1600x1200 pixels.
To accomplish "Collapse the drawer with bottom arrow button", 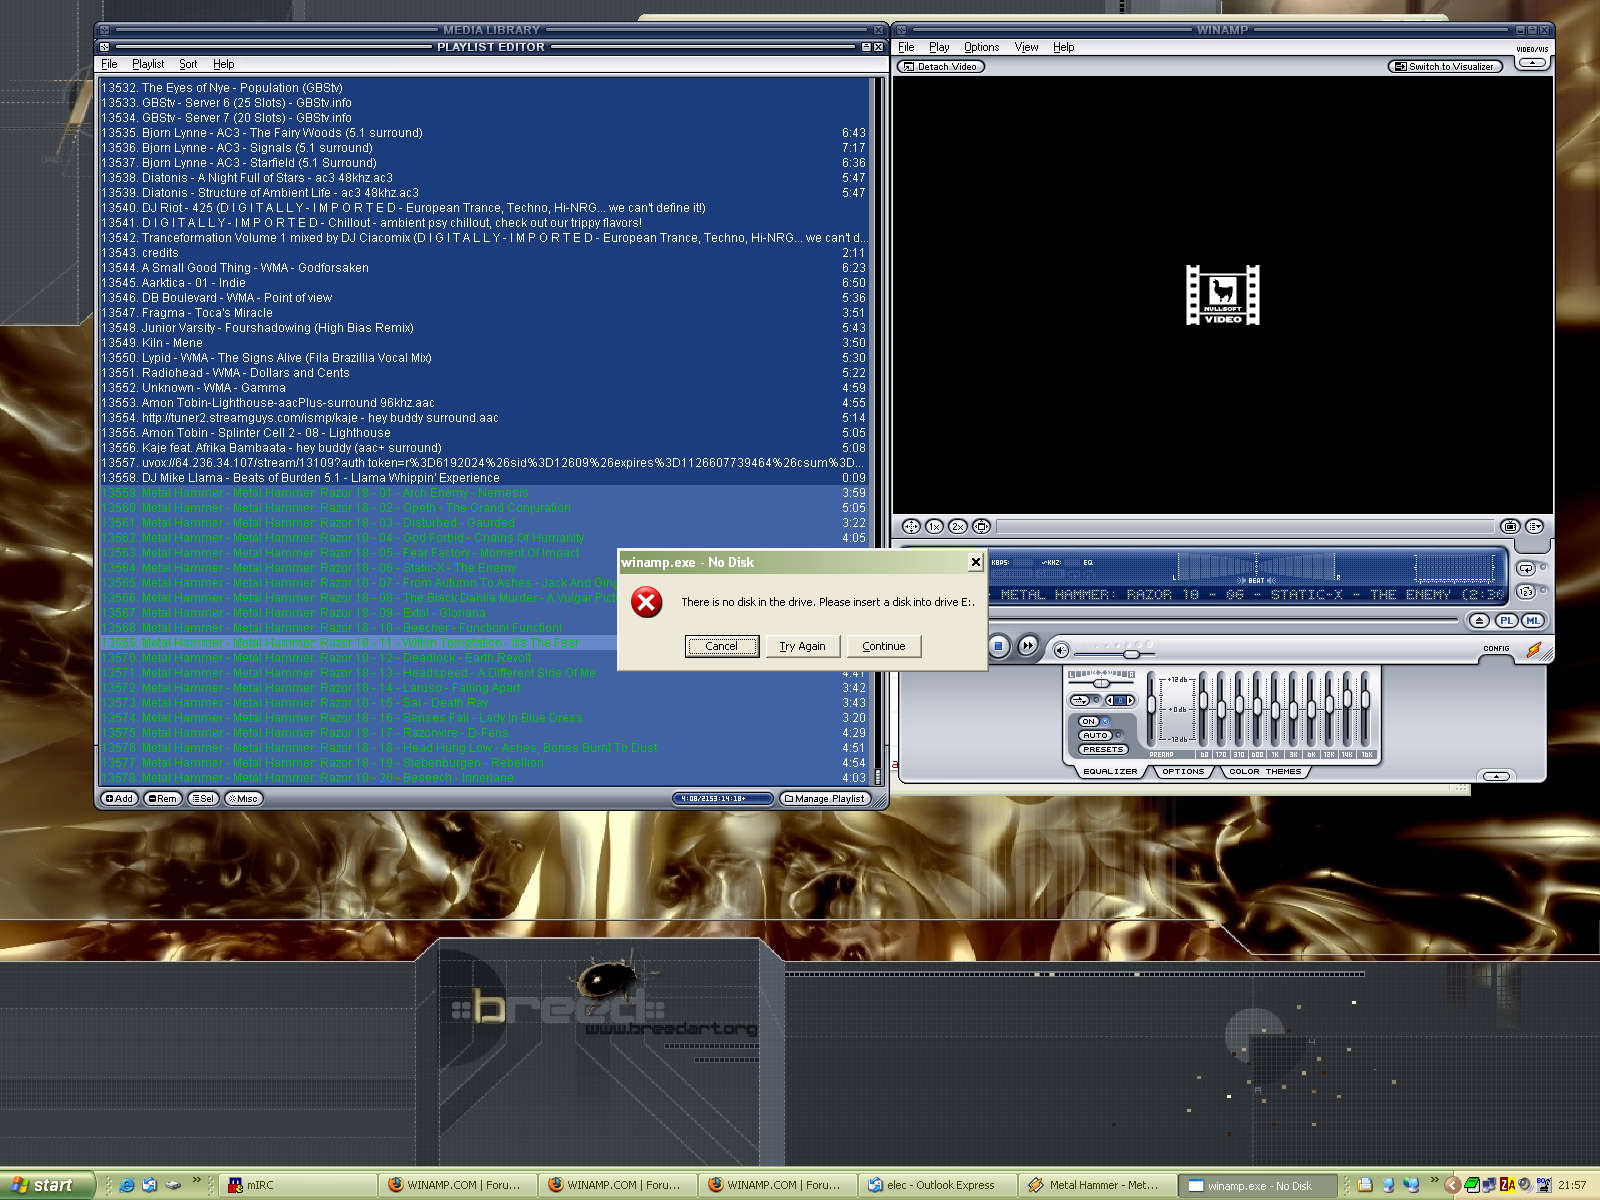I will 1496,776.
